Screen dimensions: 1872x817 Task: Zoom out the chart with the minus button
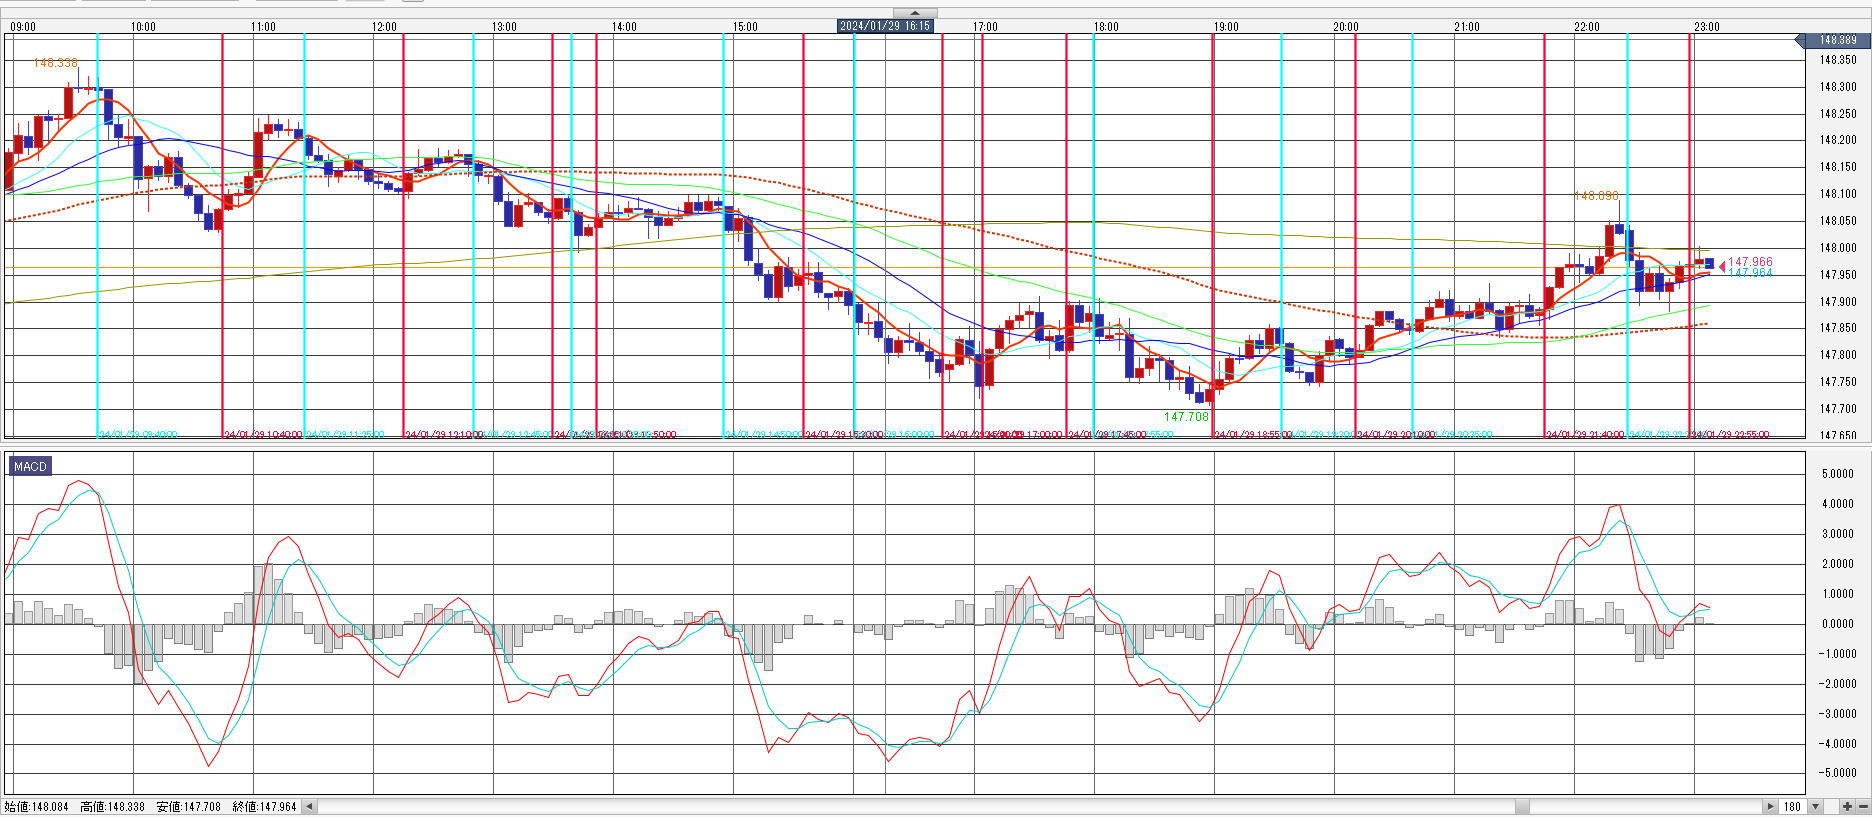(x=1862, y=806)
